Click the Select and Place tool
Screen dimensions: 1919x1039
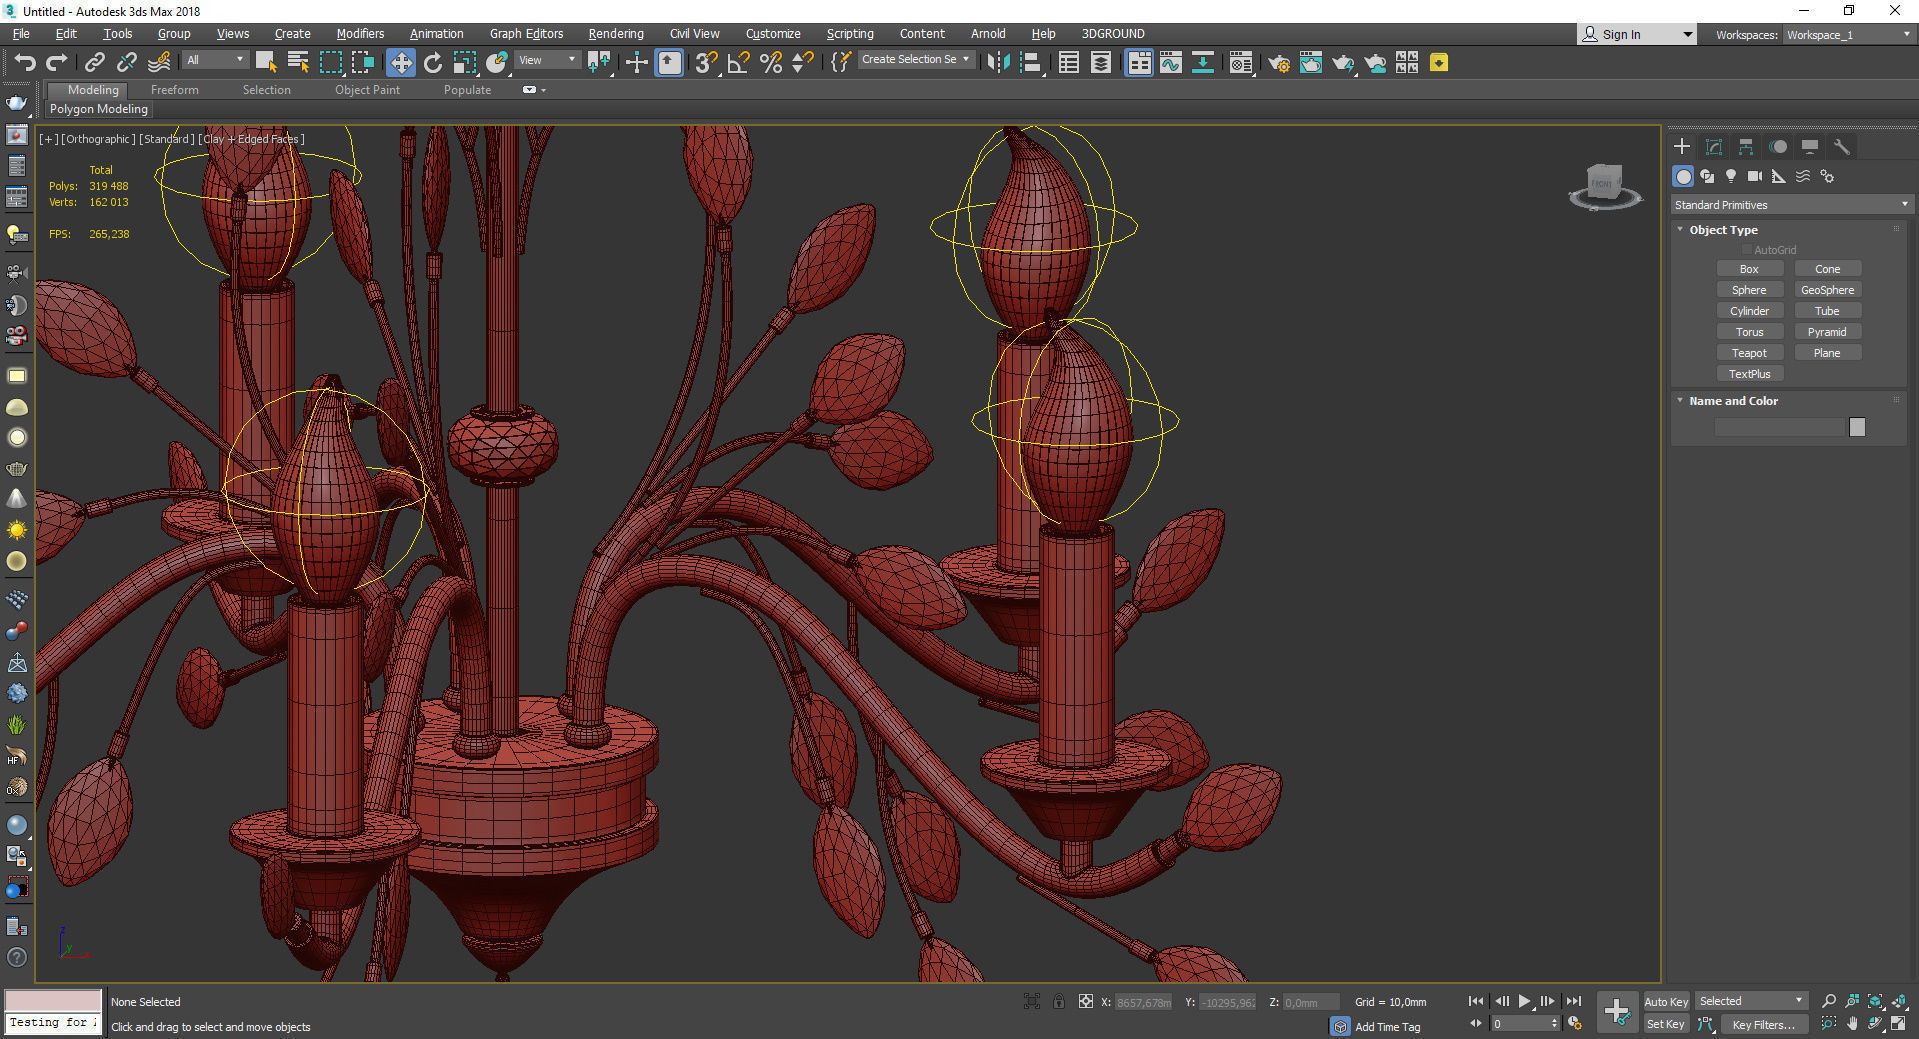(x=497, y=62)
